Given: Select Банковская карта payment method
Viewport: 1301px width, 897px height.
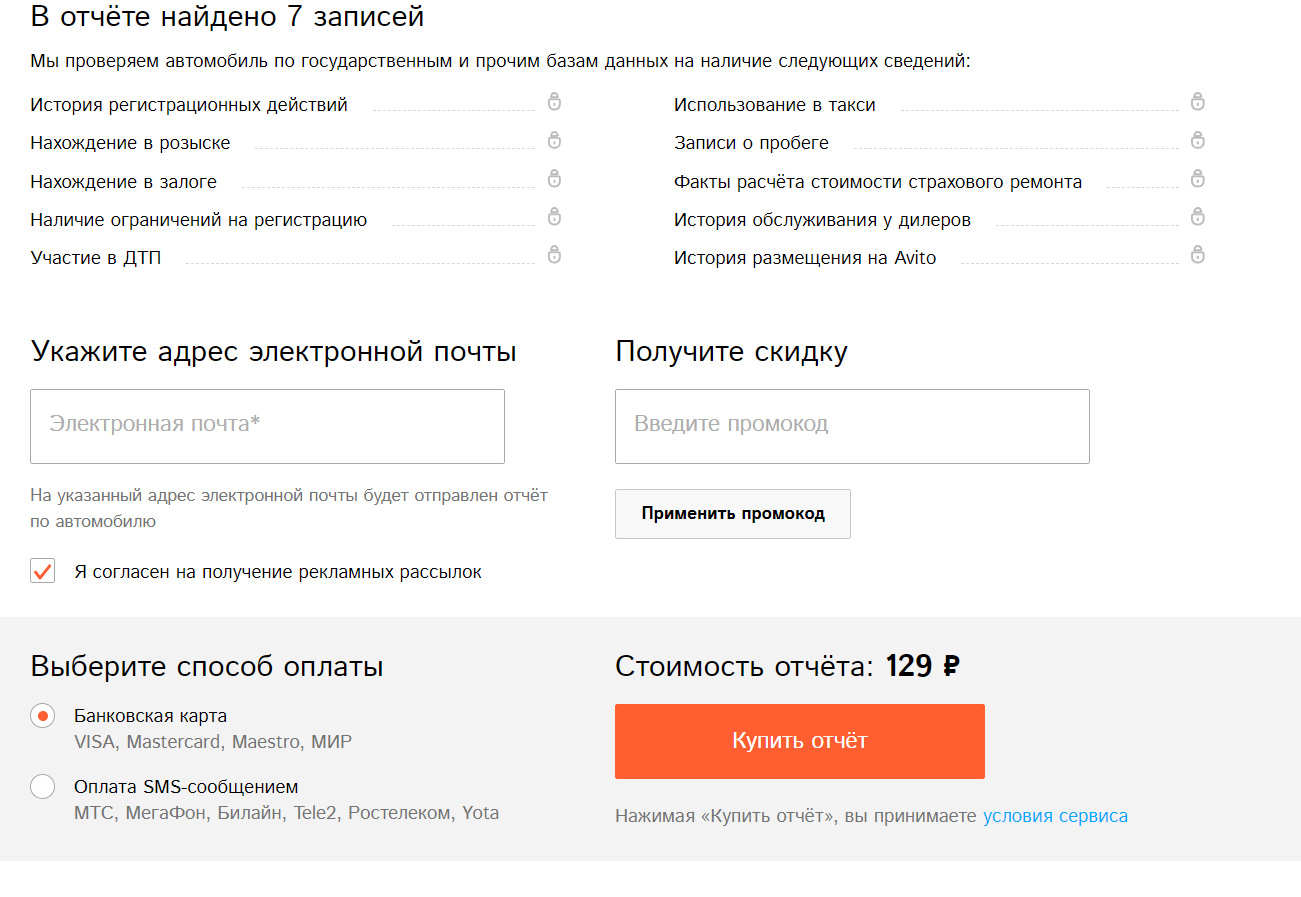Looking at the screenshot, I should 43,716.
